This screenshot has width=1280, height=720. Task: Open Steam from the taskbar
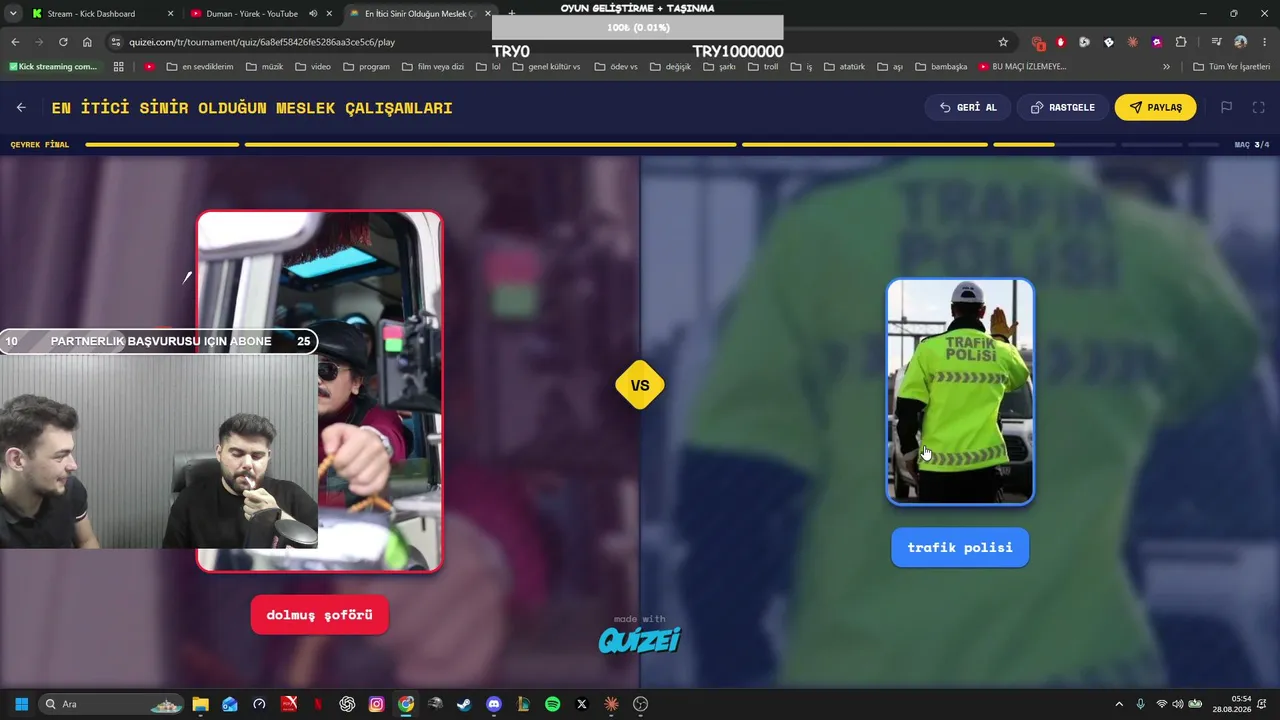click(x=464, y=704)
